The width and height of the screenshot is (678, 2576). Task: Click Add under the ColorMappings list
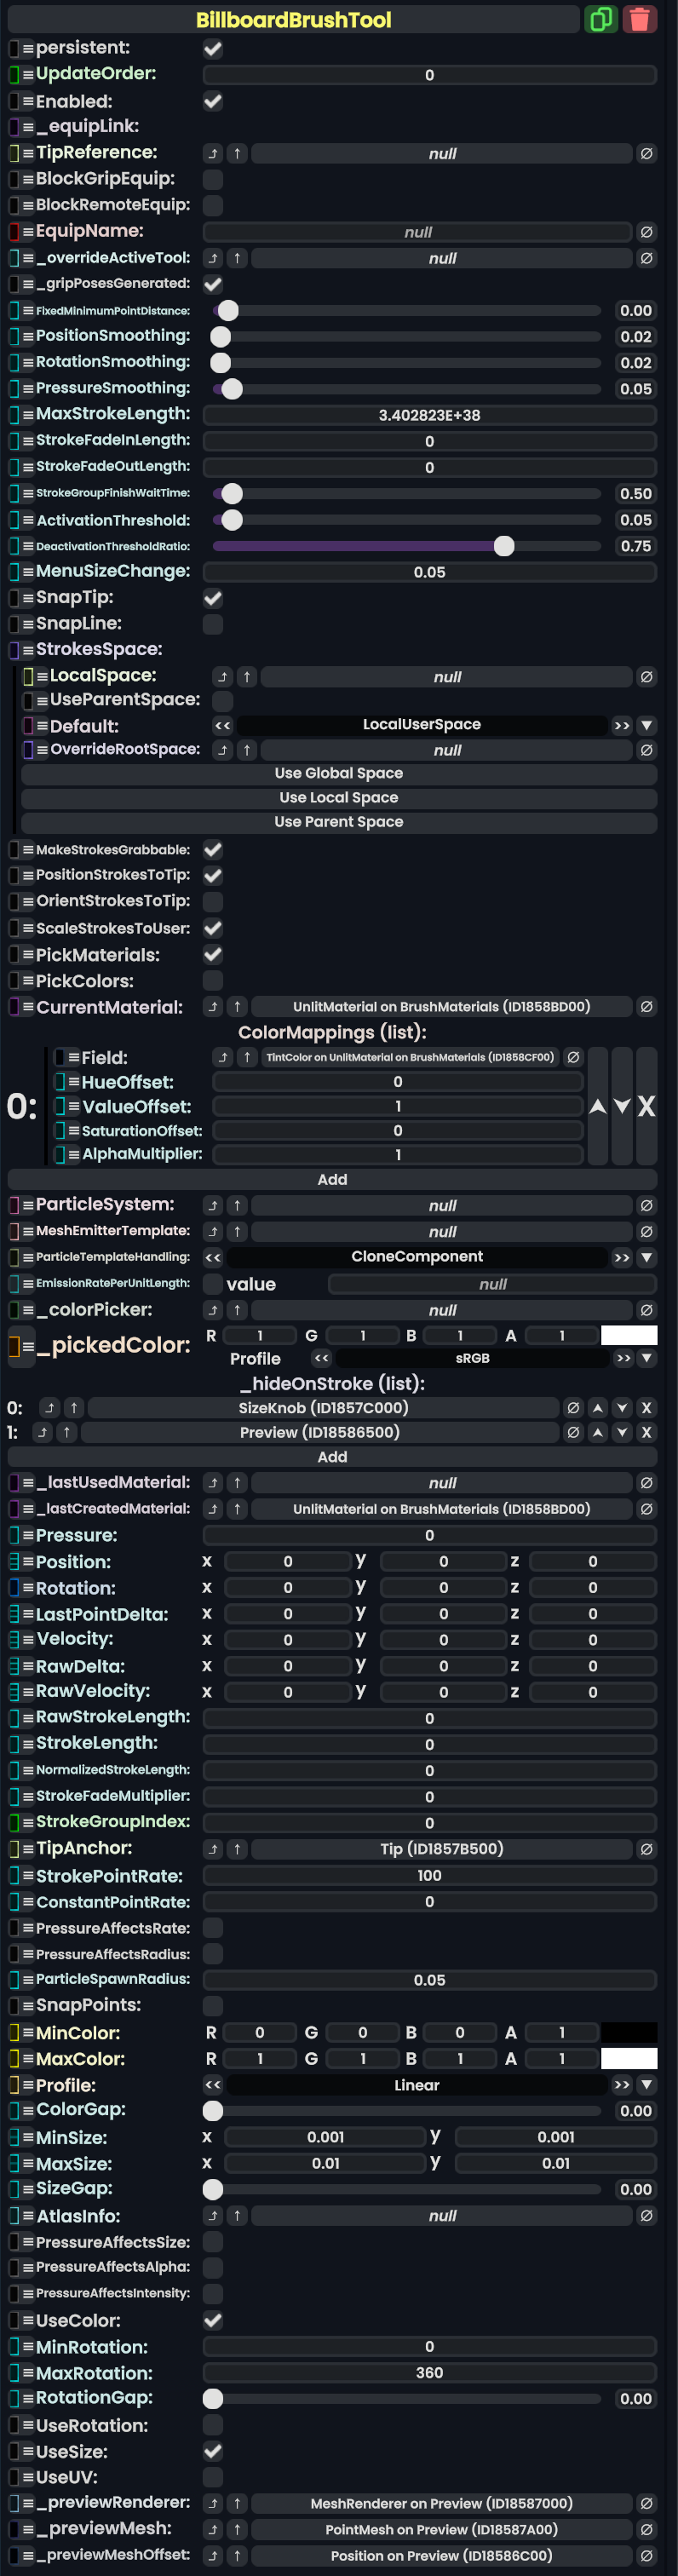333,1180
